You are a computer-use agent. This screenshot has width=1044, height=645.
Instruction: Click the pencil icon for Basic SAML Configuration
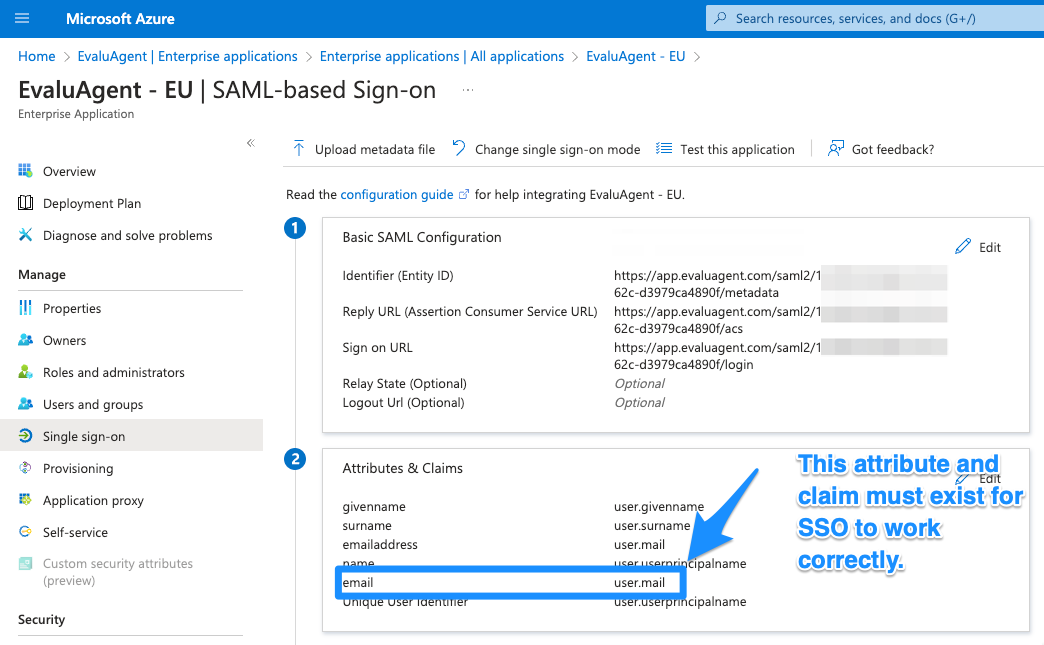[x=963, y=247]
